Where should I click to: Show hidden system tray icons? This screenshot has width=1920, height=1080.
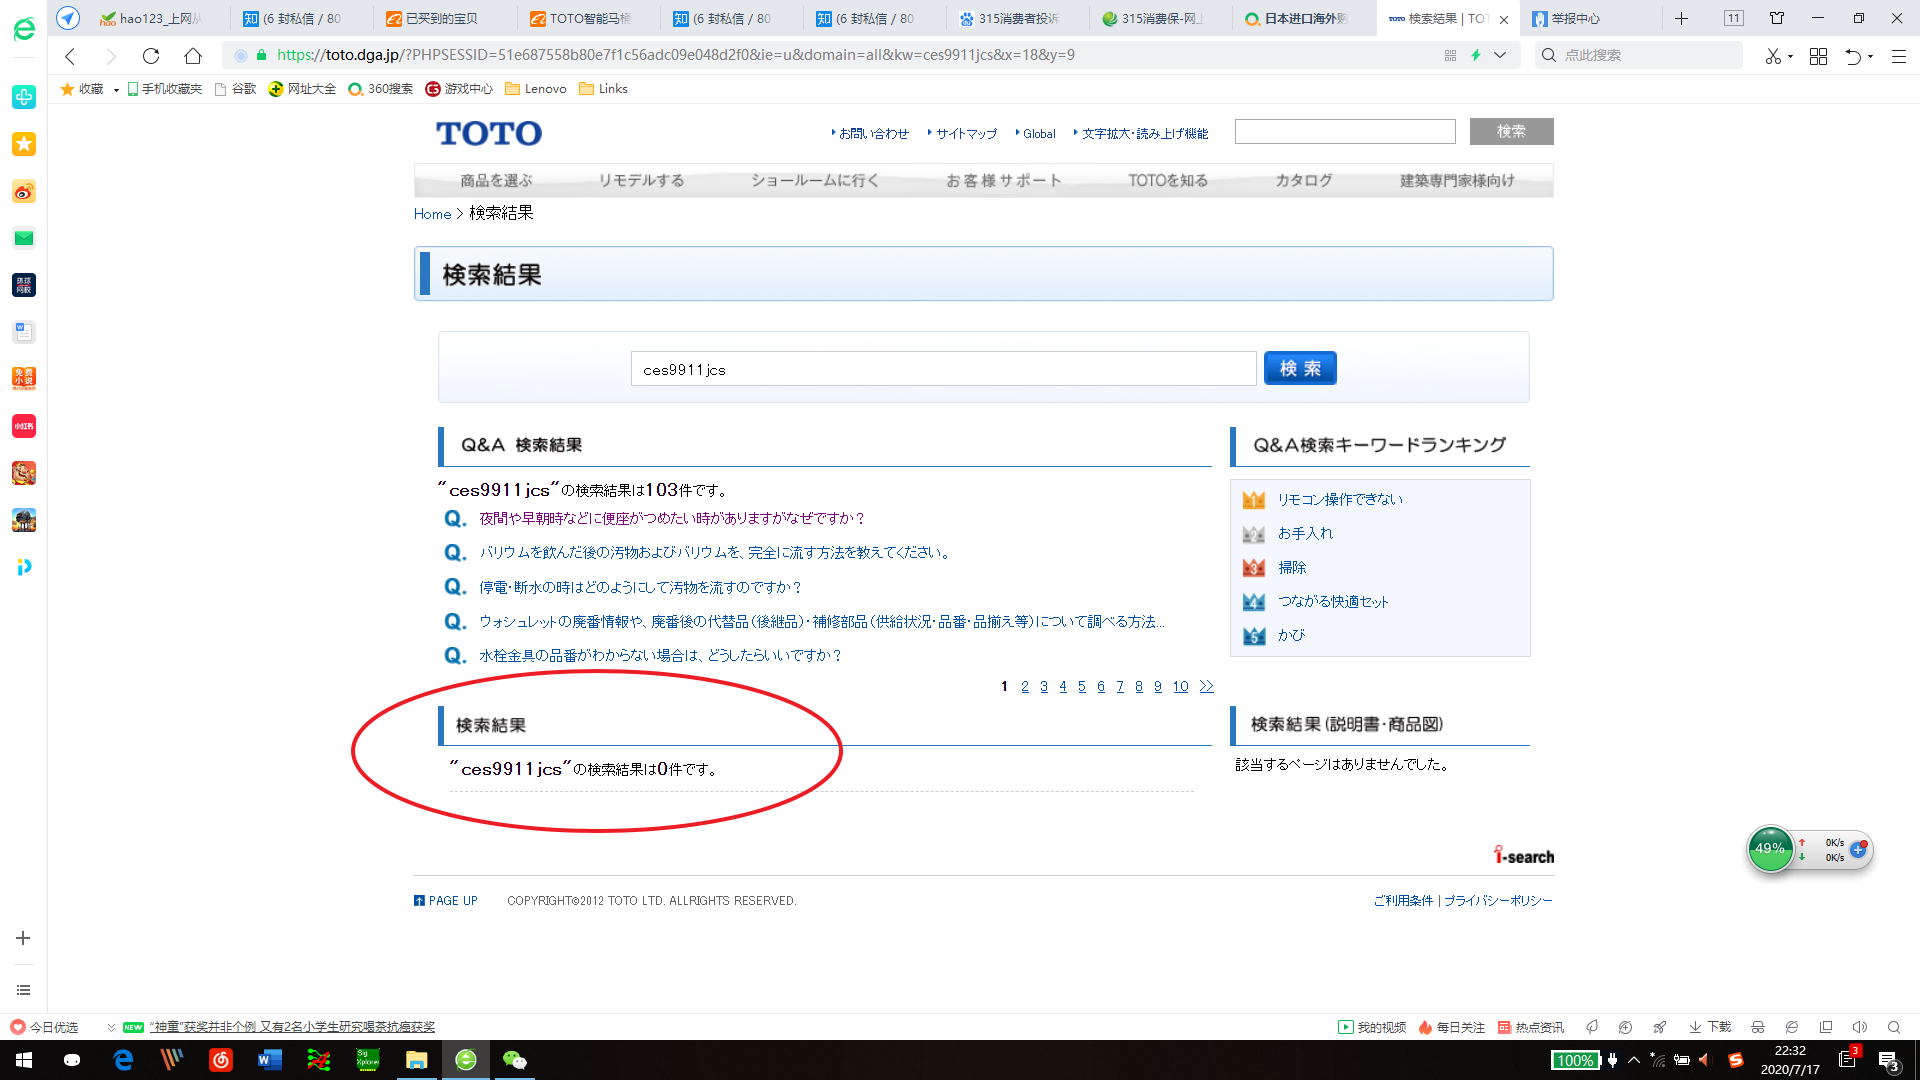point(1634,1060)
